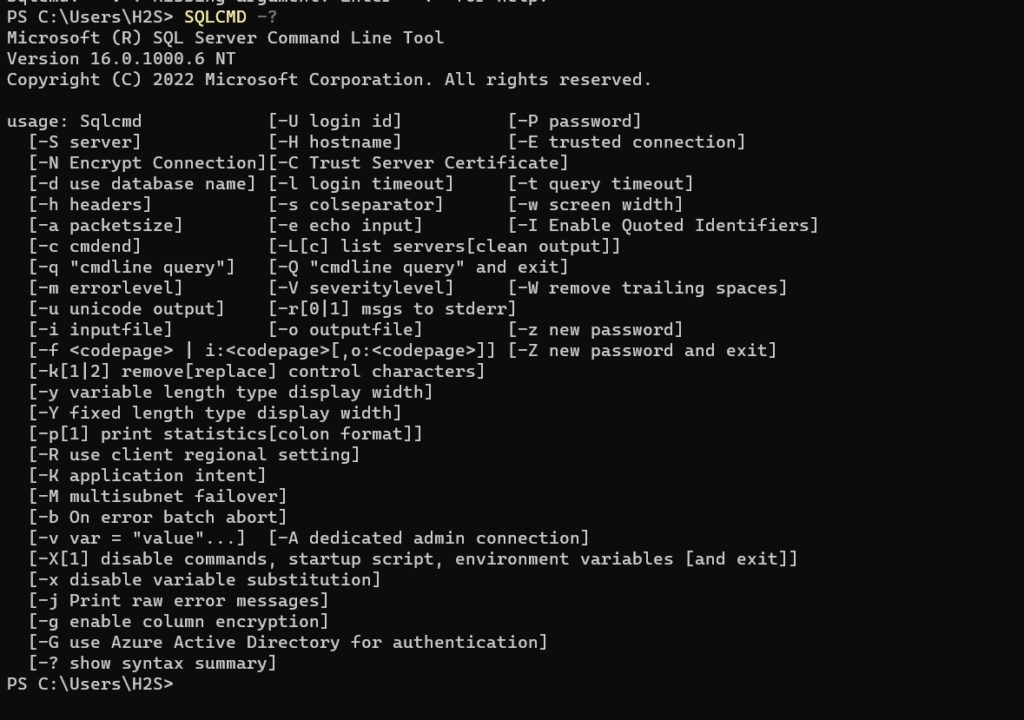Click the [-? show syntax summary] line
This screenshot has width=1024, height=720.
153,663
